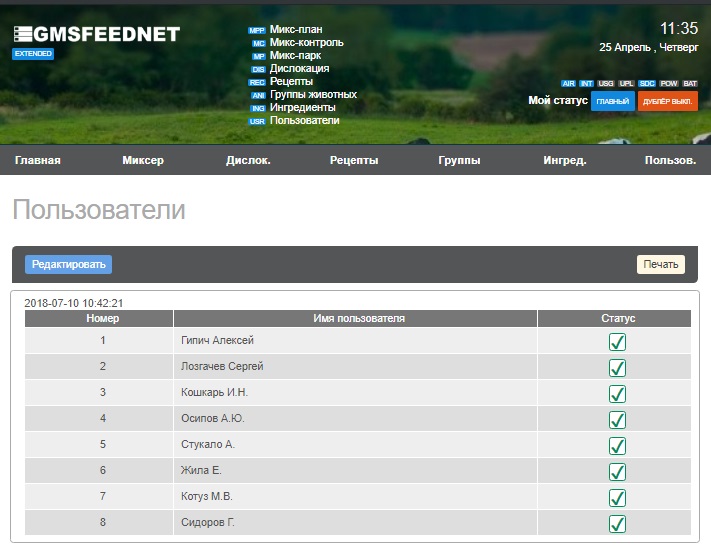Open the Пользов. tab
Viewport: 711px width, 554px height.
pyautogui.click(x=670, y=160)
